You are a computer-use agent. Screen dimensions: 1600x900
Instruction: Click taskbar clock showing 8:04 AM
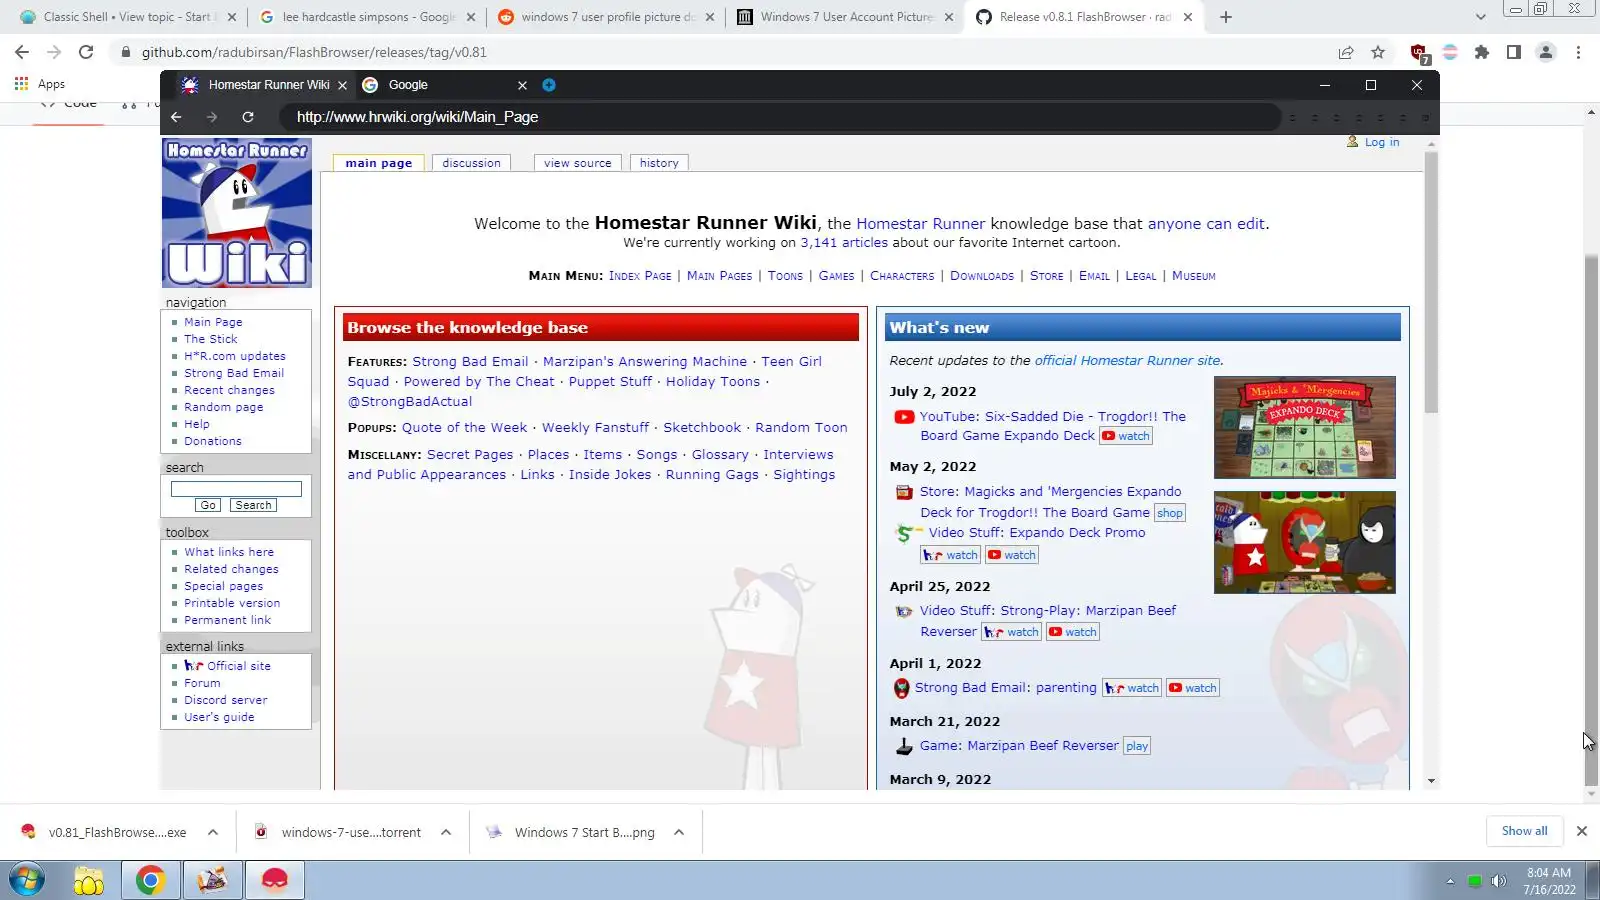(1548, 881)
